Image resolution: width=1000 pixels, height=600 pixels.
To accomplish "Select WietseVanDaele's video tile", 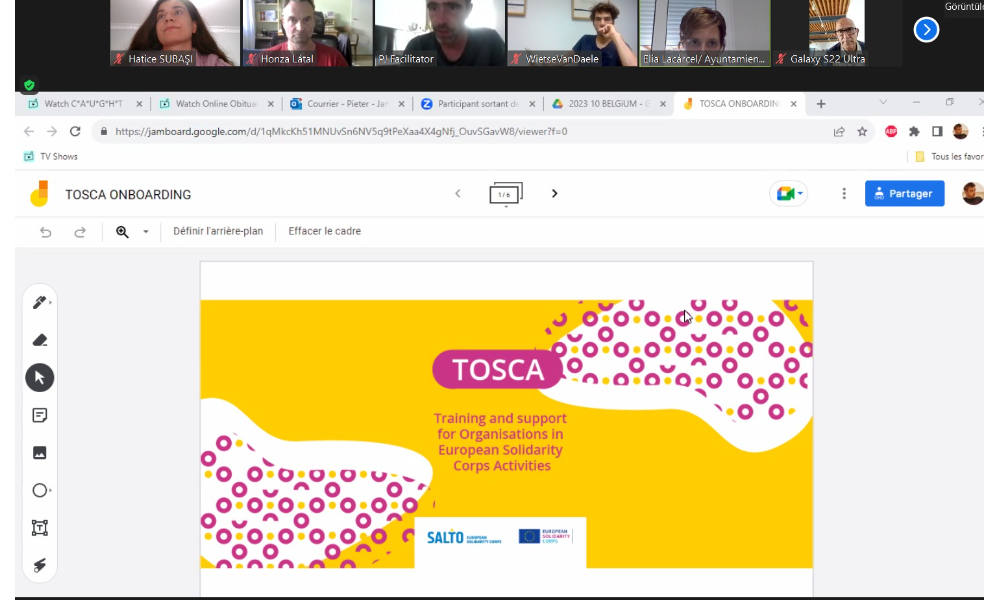I will [572, 33].
